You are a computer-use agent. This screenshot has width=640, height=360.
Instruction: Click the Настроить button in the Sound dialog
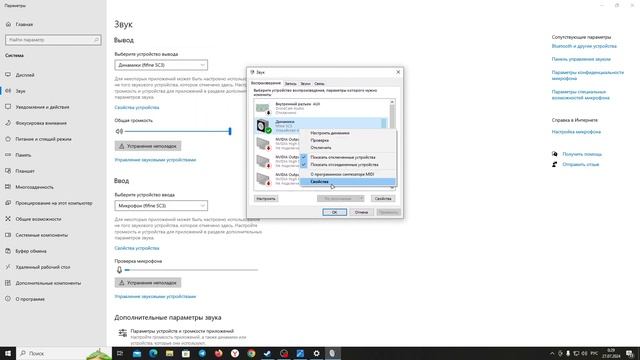(266, 199)
